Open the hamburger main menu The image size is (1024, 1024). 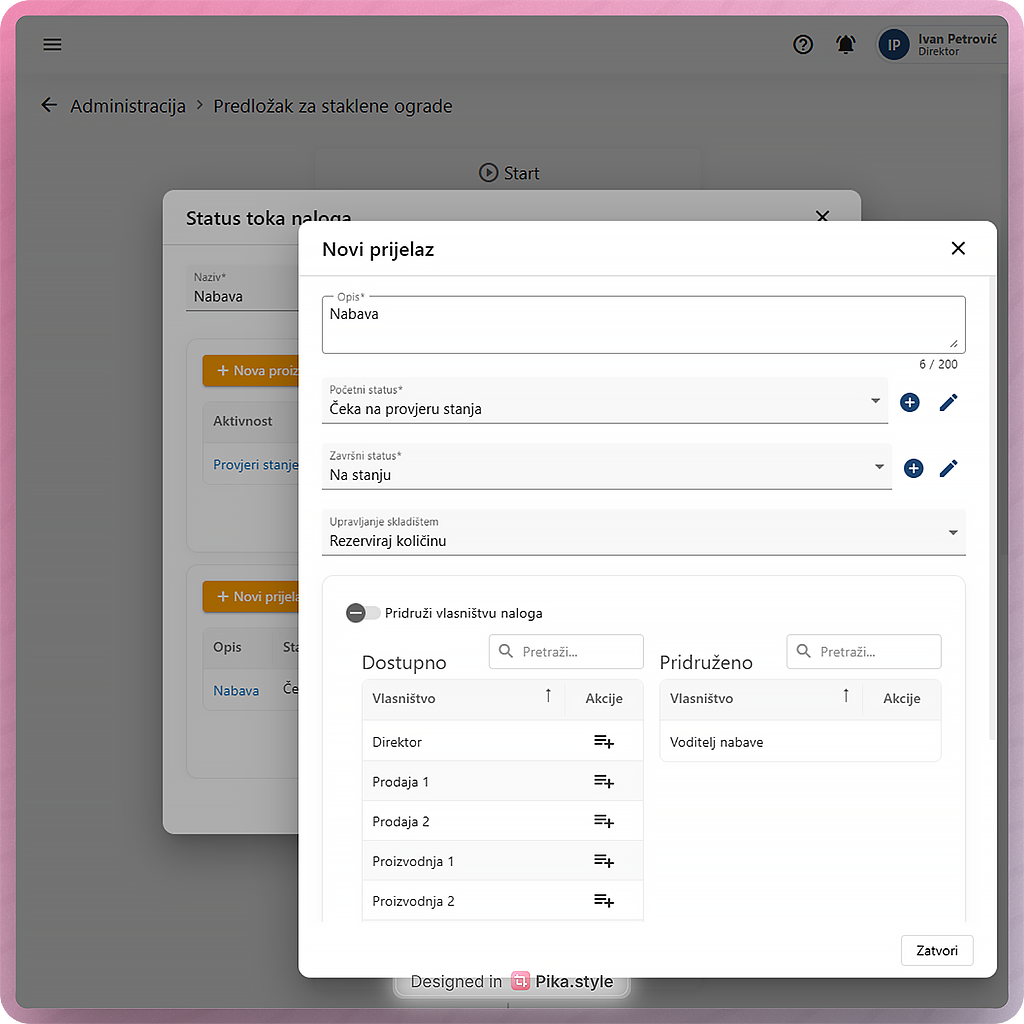click(52, 45)
